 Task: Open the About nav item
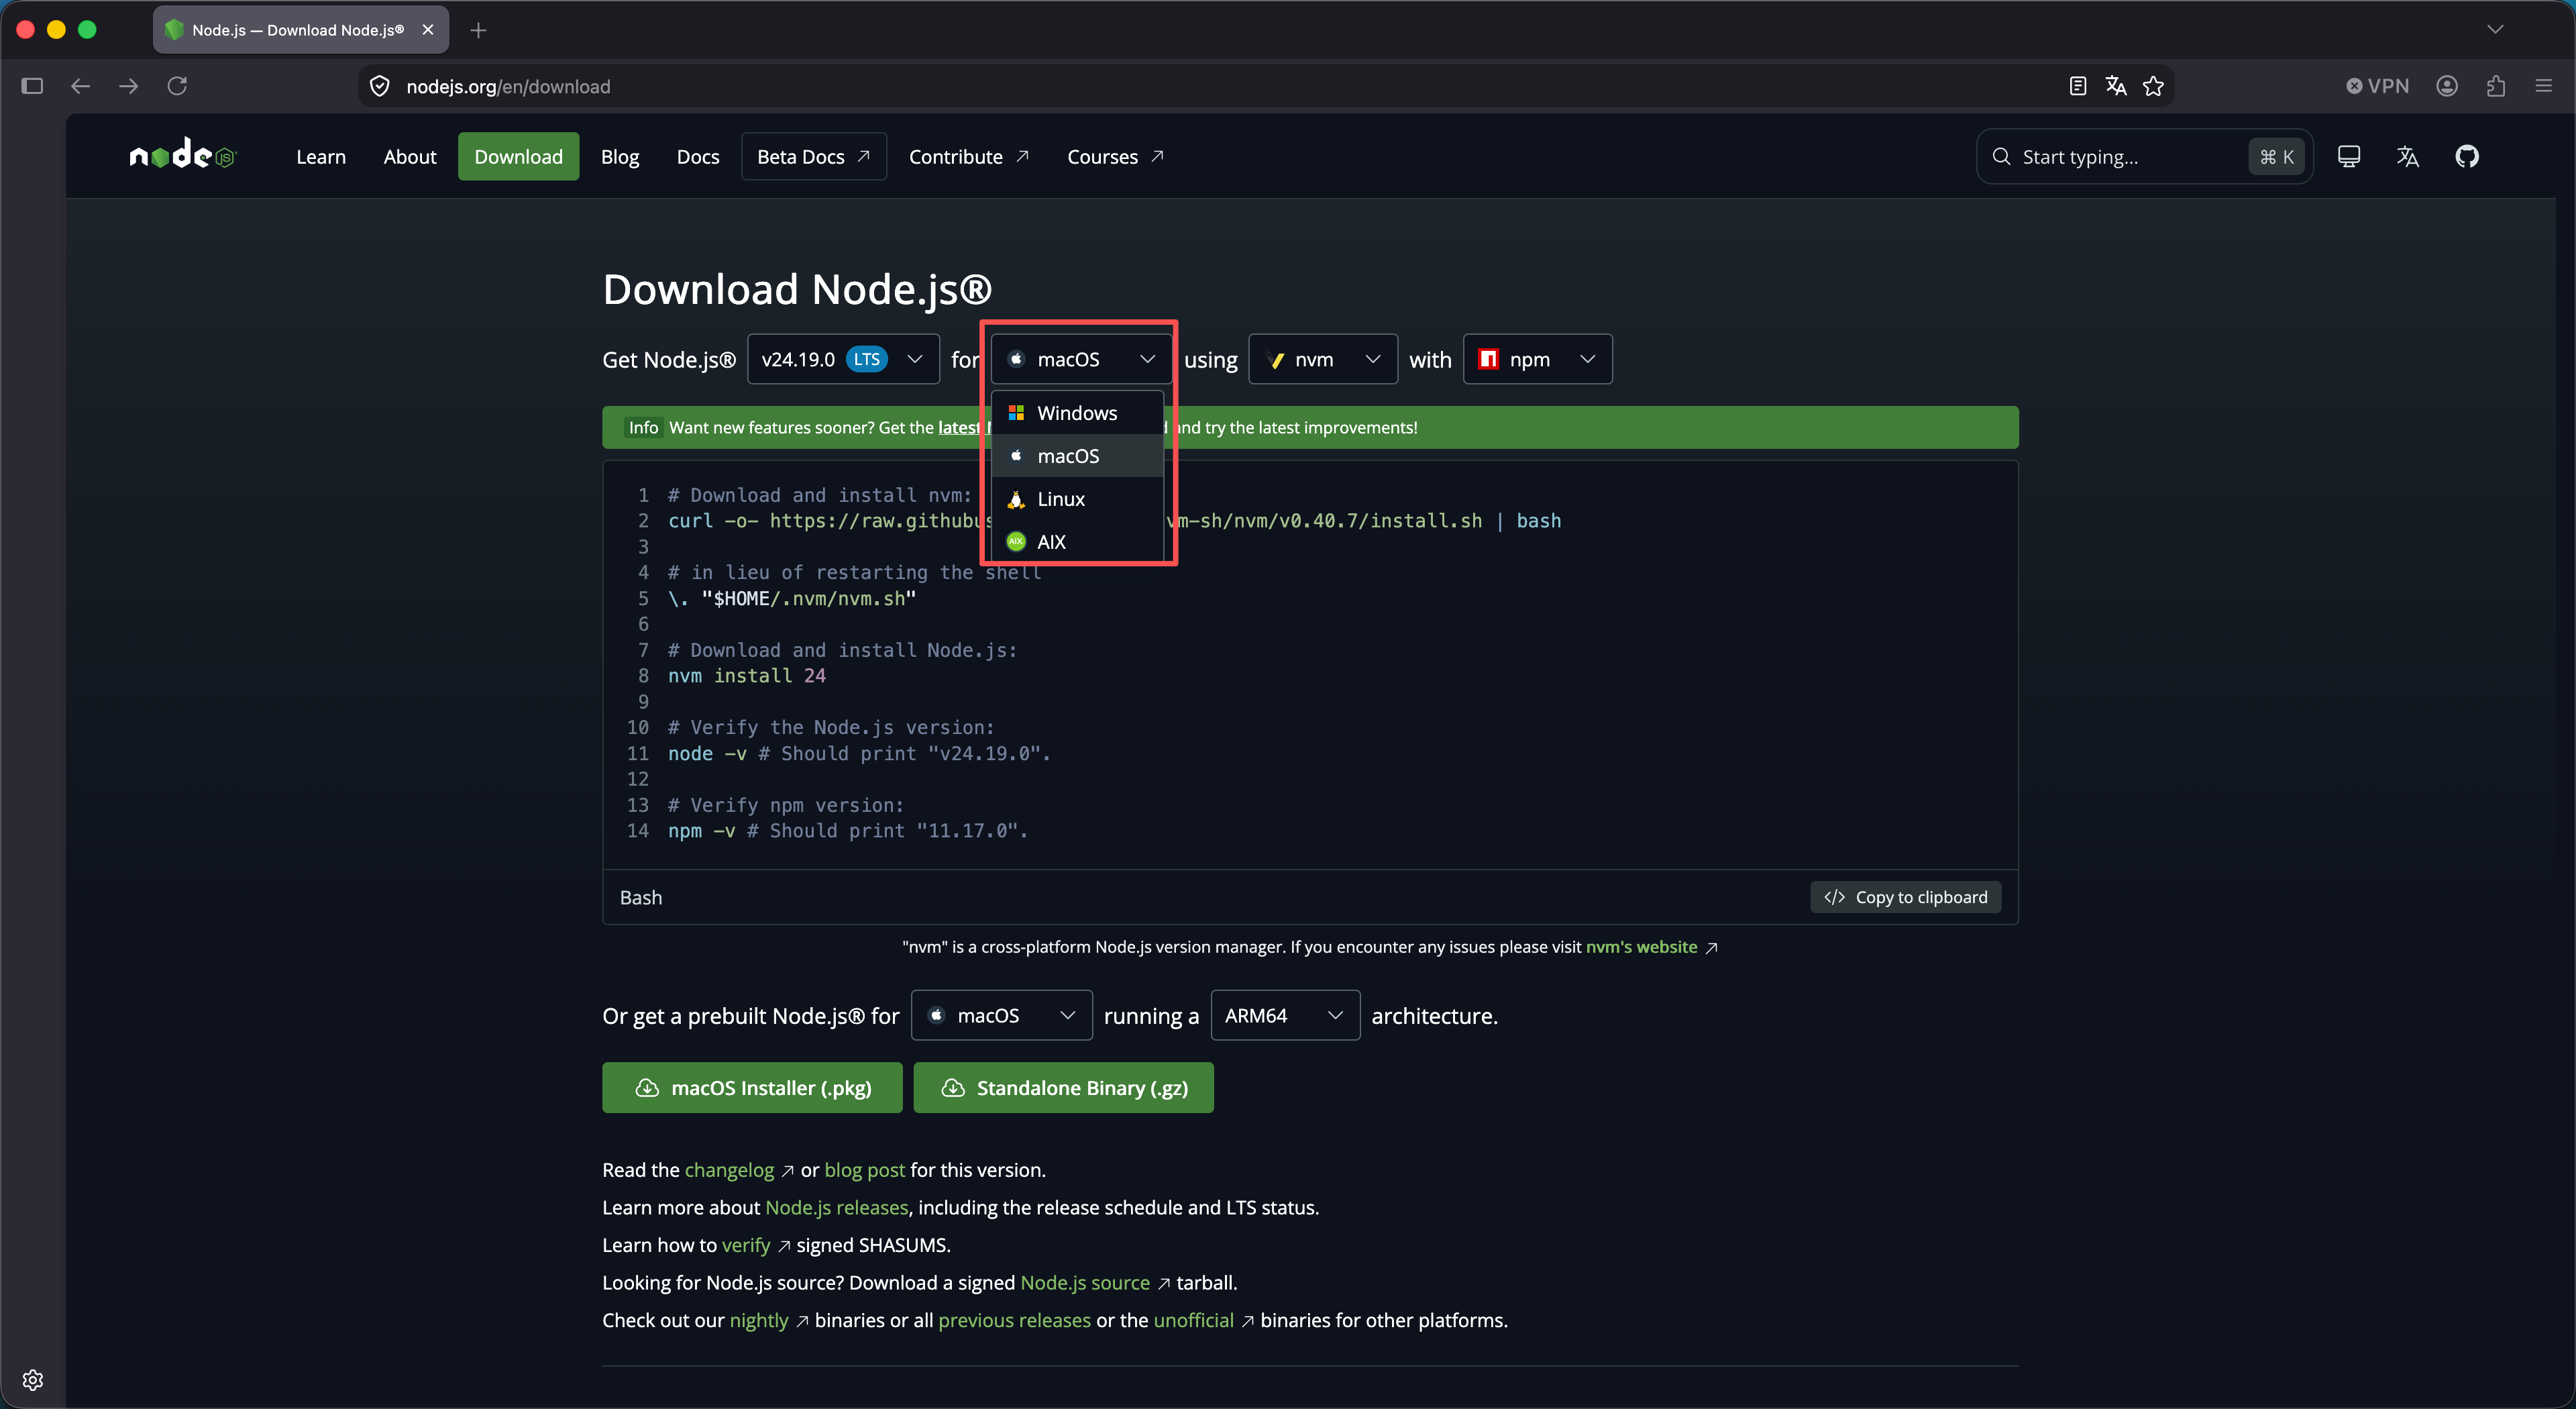click(x=410, y=156)
